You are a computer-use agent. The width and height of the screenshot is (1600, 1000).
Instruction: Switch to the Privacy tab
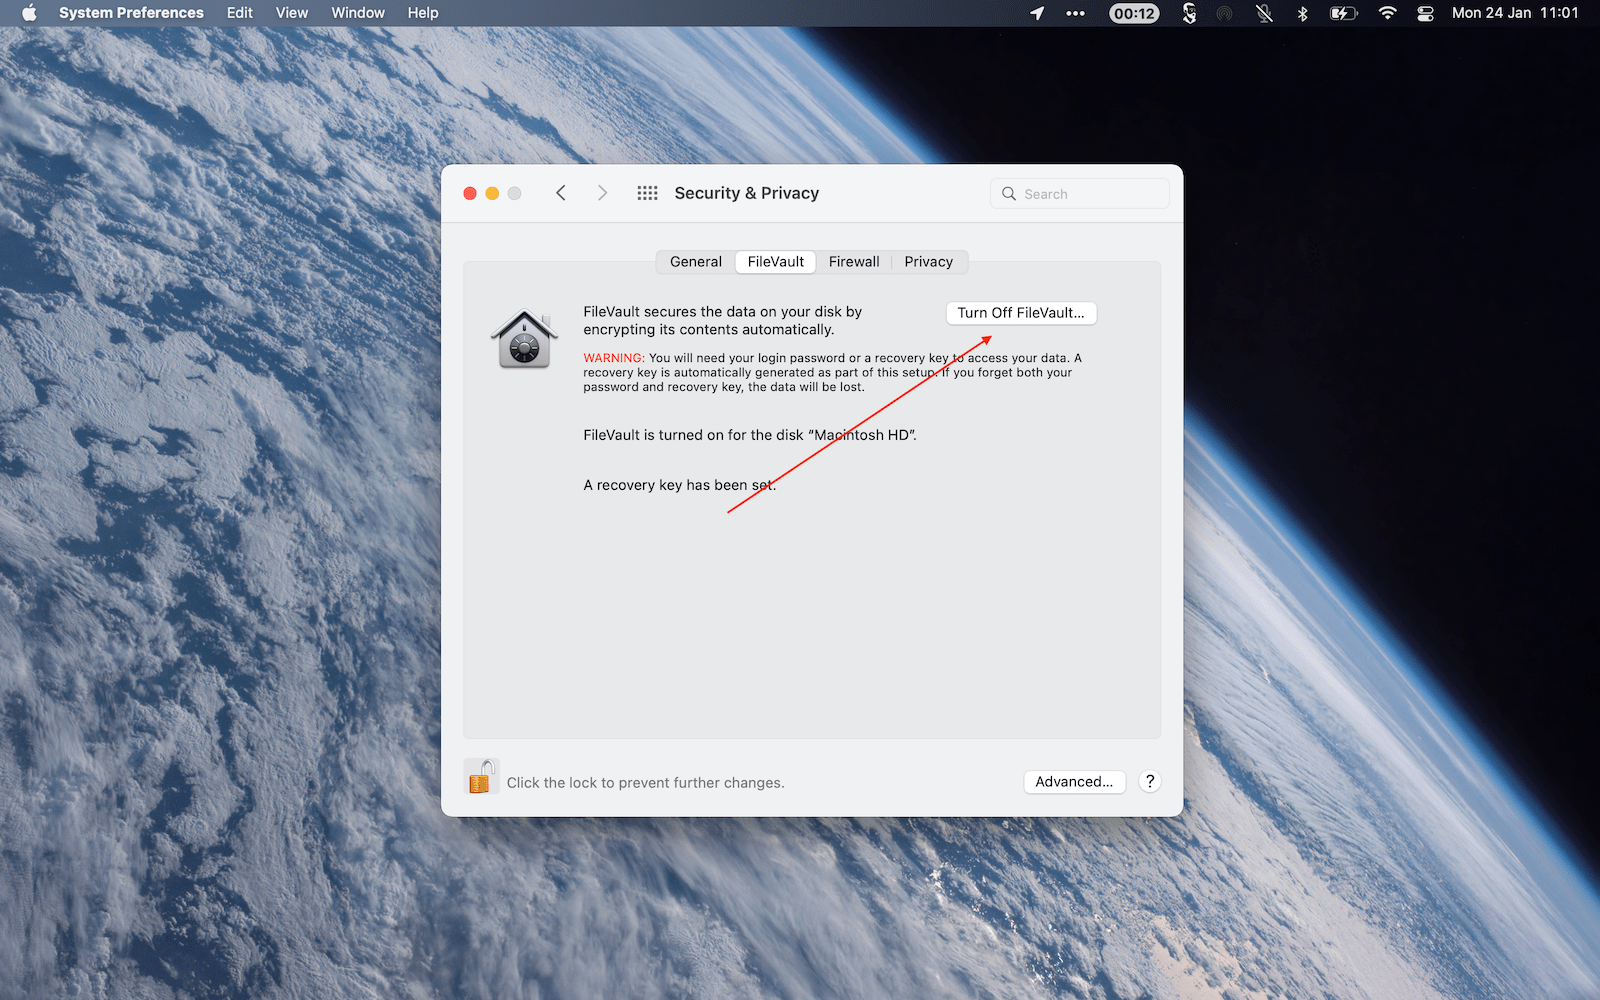click(x=929, y=262)
